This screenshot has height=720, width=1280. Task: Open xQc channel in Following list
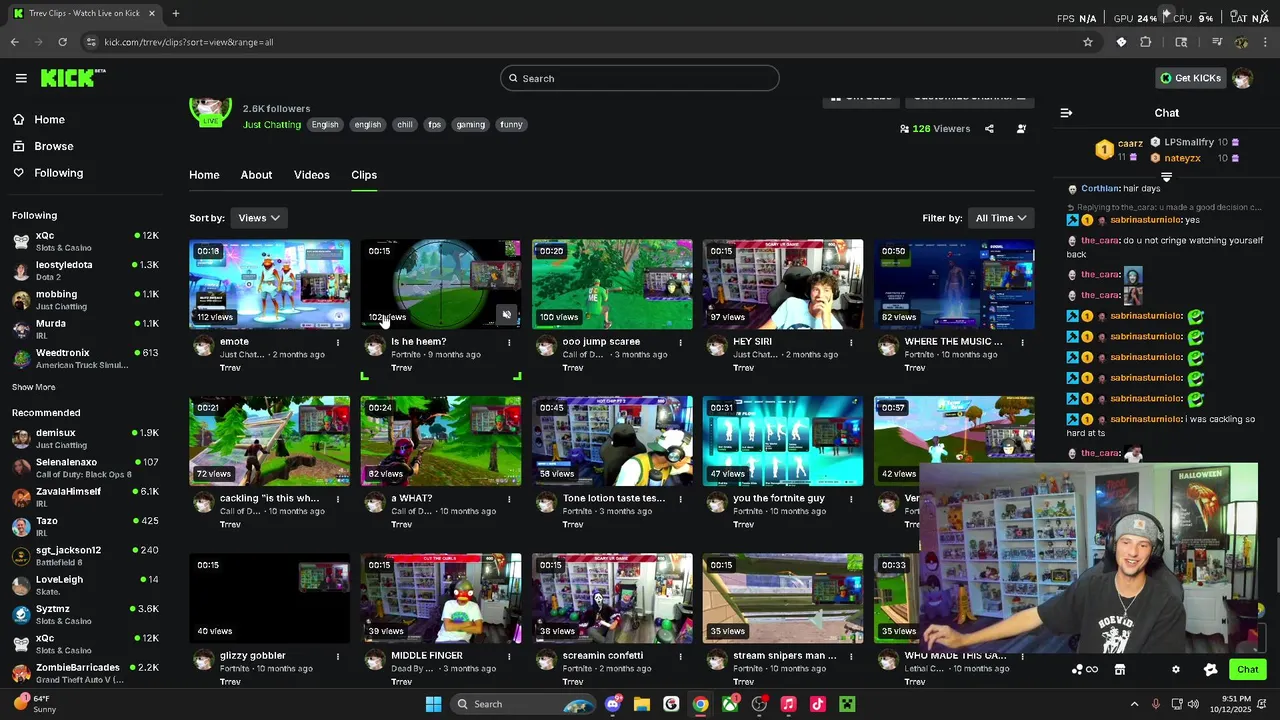coord(85,241)
